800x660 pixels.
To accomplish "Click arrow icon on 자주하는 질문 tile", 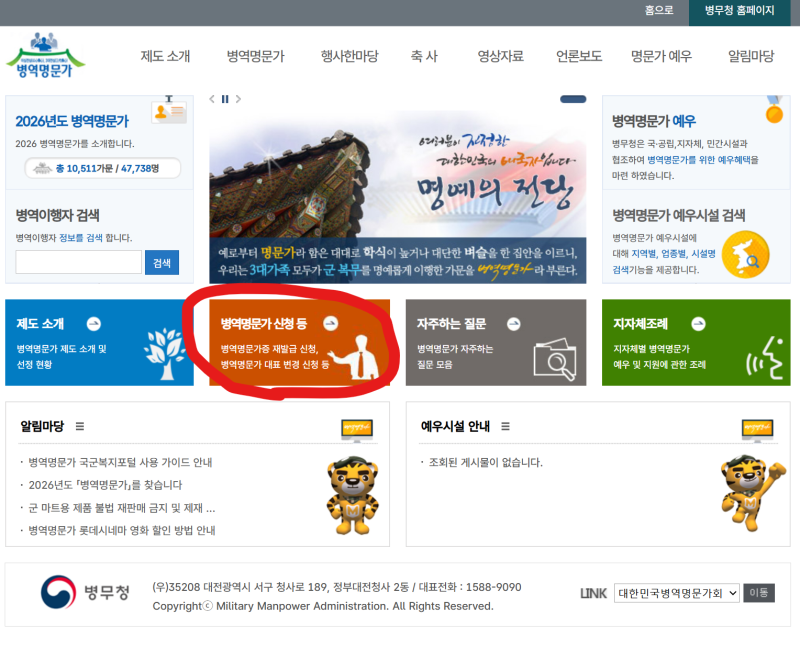I will point(514,323).
